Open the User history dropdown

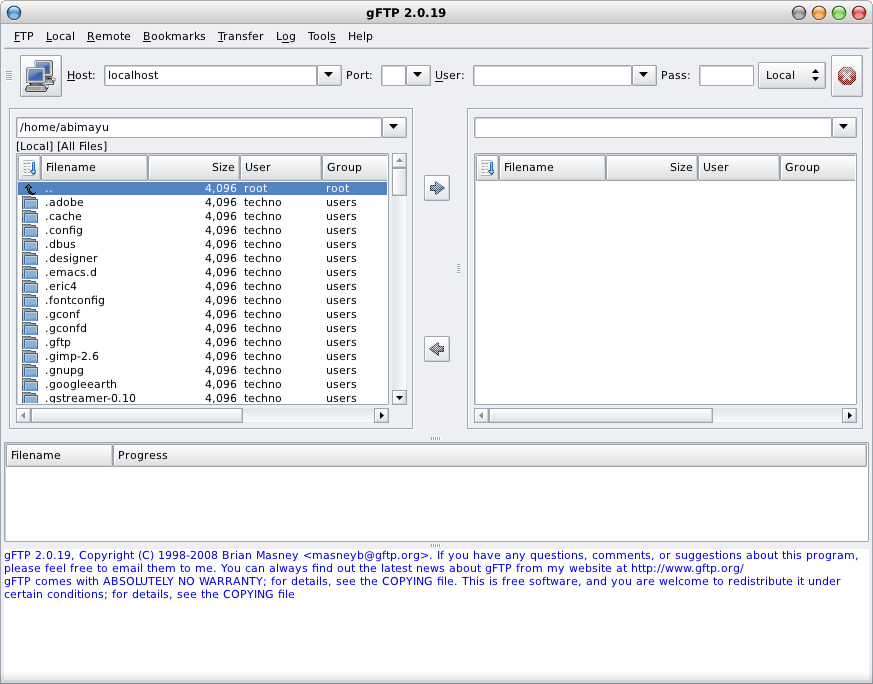[x=644, y=75]
